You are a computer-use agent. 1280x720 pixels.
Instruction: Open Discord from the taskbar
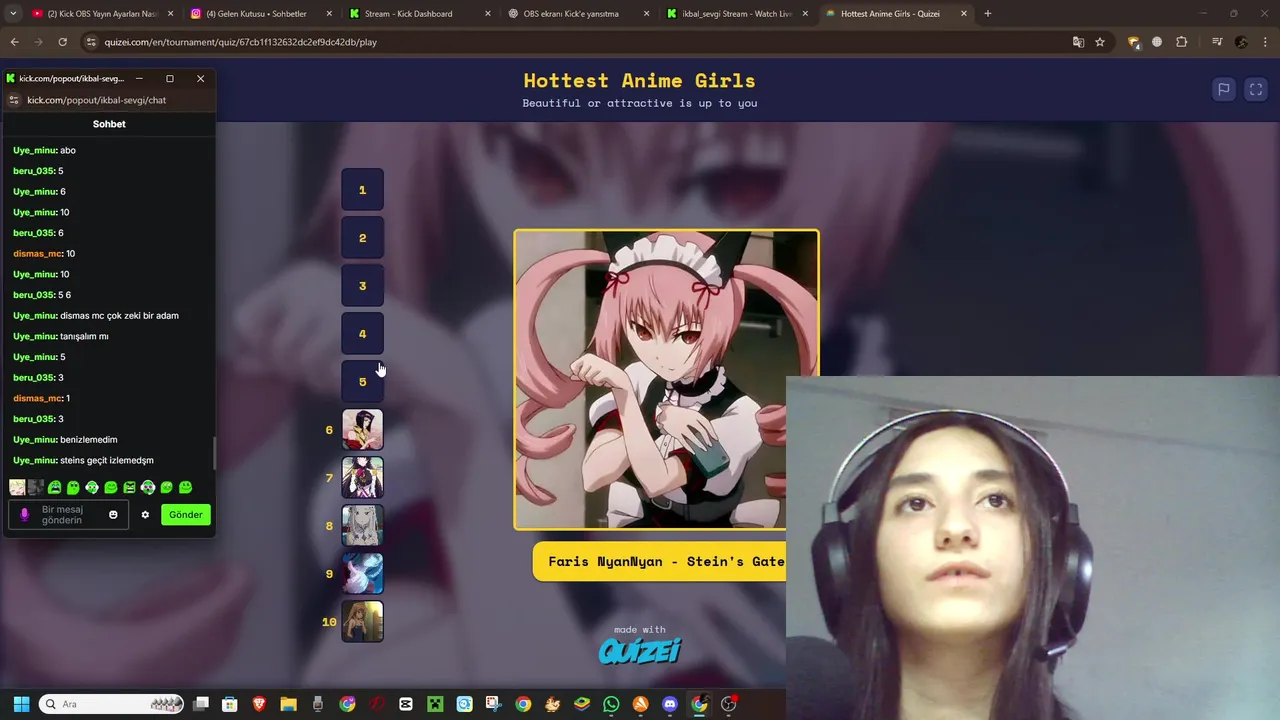(670, 704)
